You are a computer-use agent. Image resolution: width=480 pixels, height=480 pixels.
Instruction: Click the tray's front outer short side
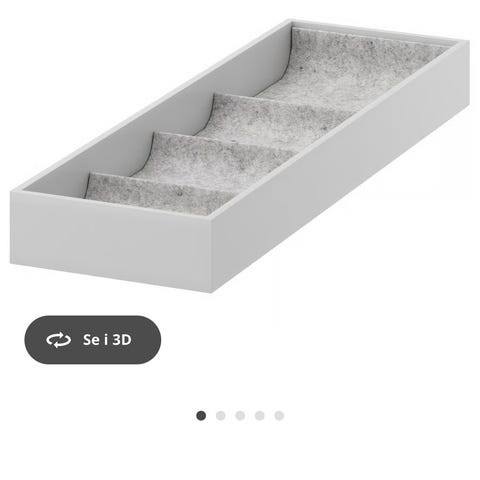point(111,241)
